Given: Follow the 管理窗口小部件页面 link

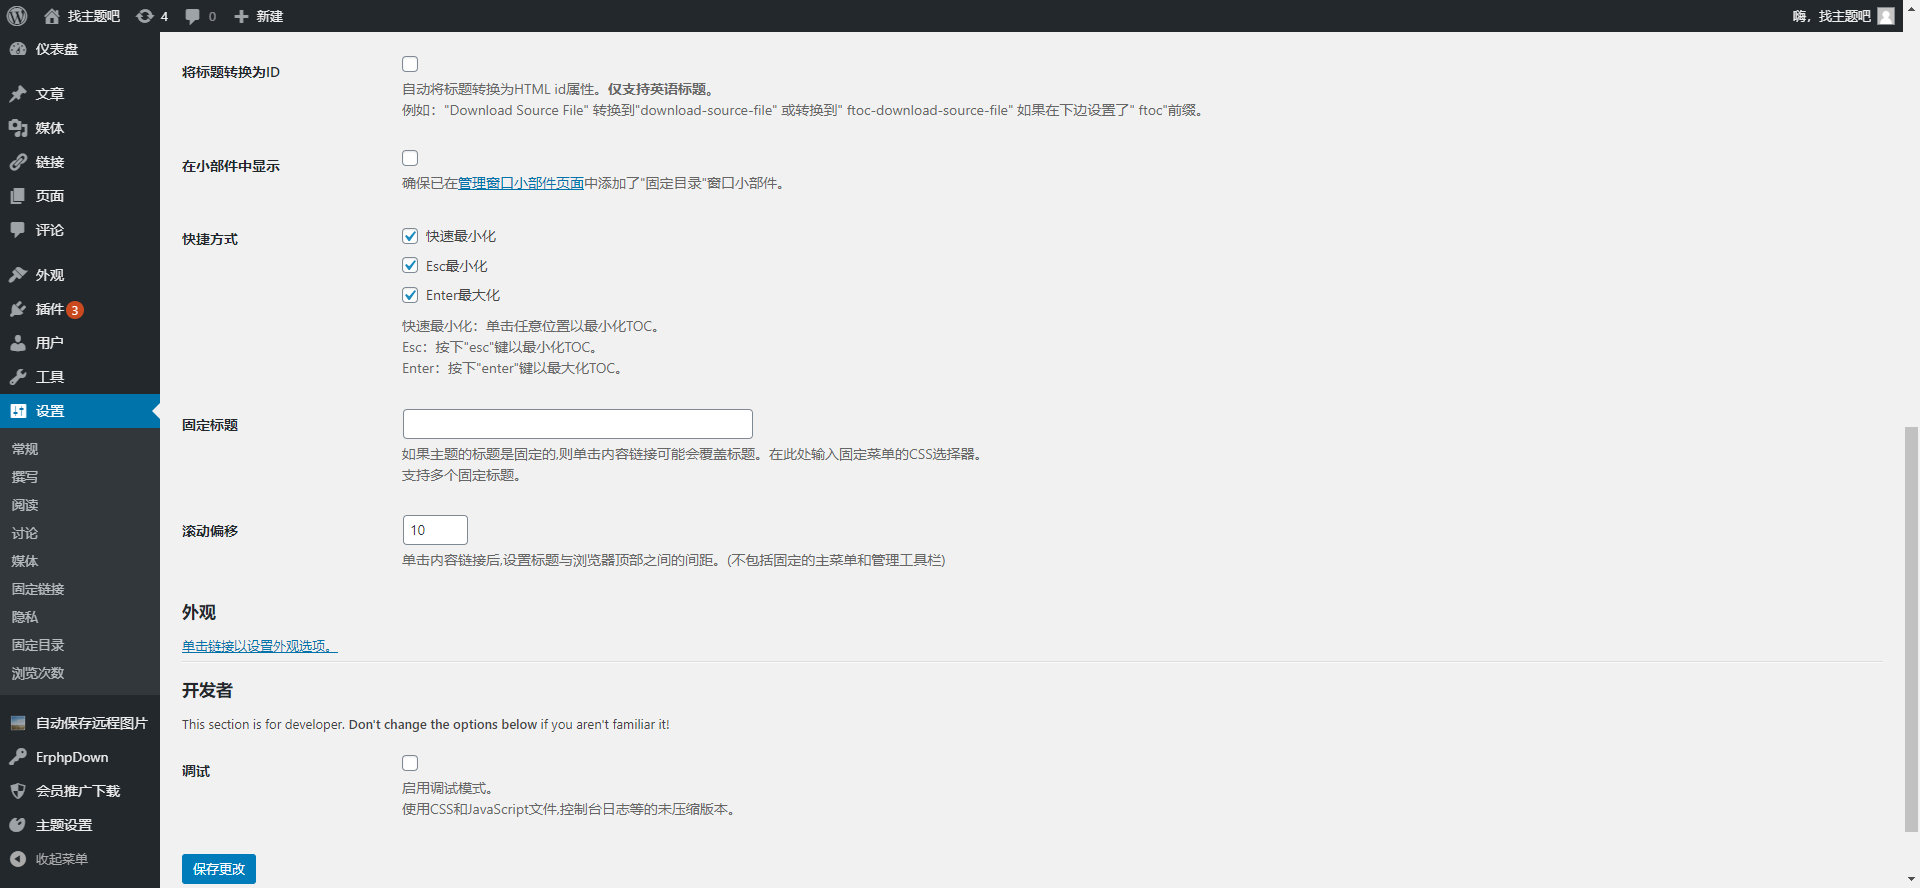Looking at the screenshot, I should click(521, 183).
